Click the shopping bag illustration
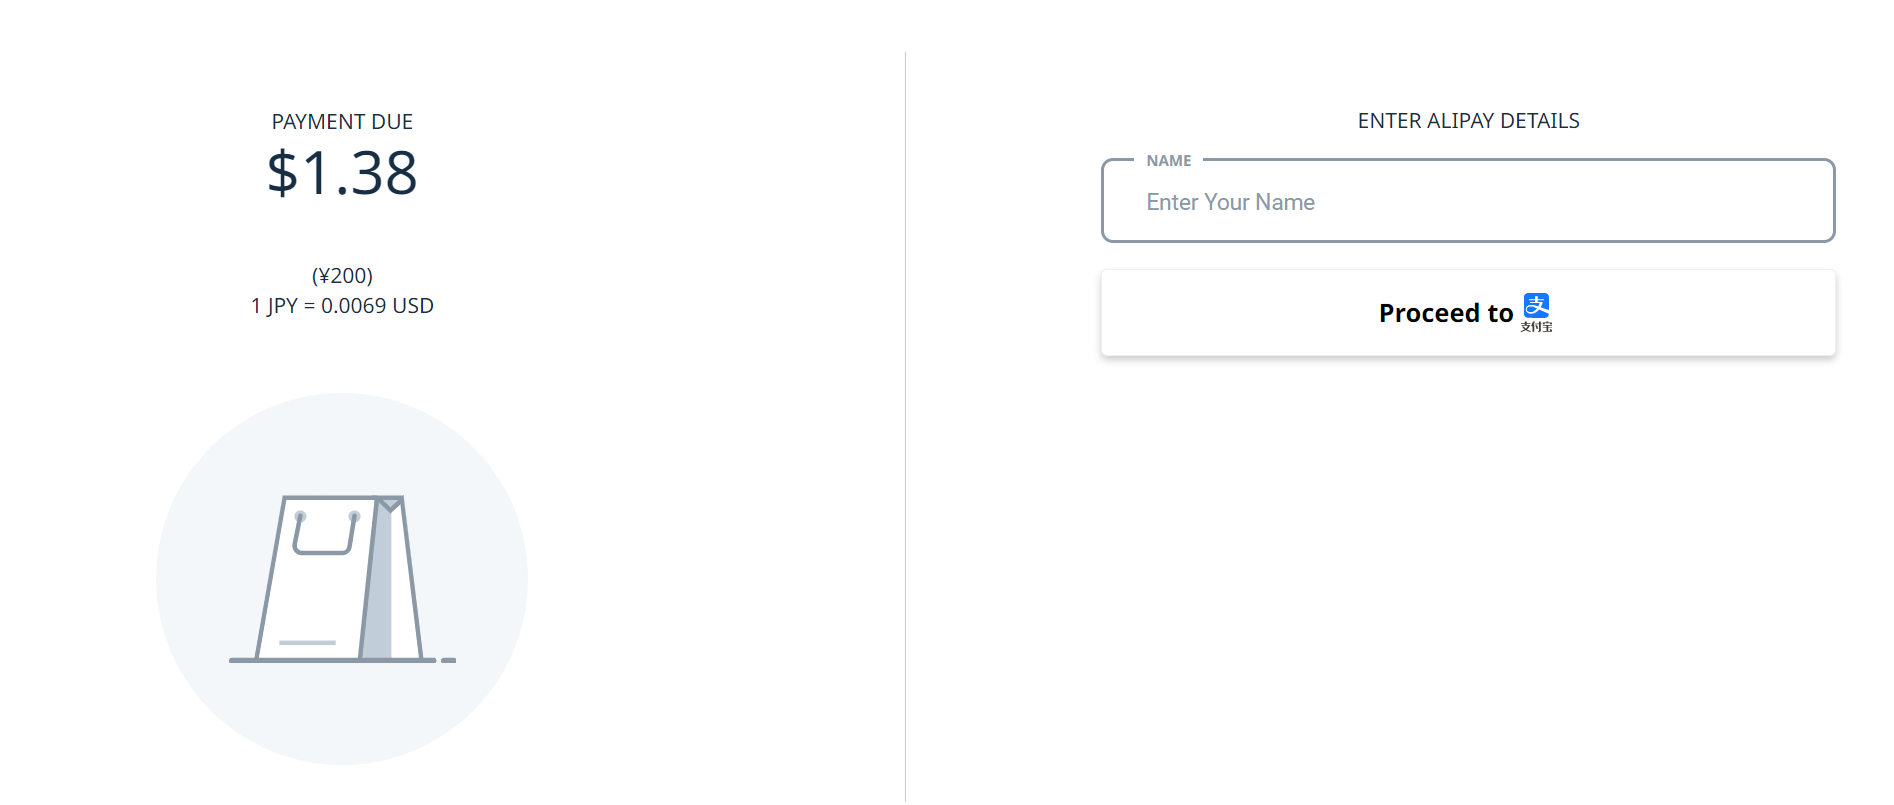 pos(342,578)
